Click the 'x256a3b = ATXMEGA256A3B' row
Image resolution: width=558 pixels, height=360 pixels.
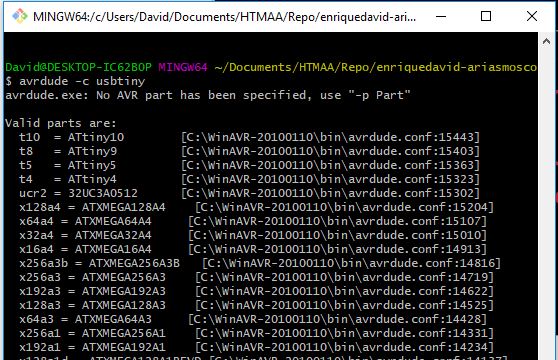click(260, 263)
